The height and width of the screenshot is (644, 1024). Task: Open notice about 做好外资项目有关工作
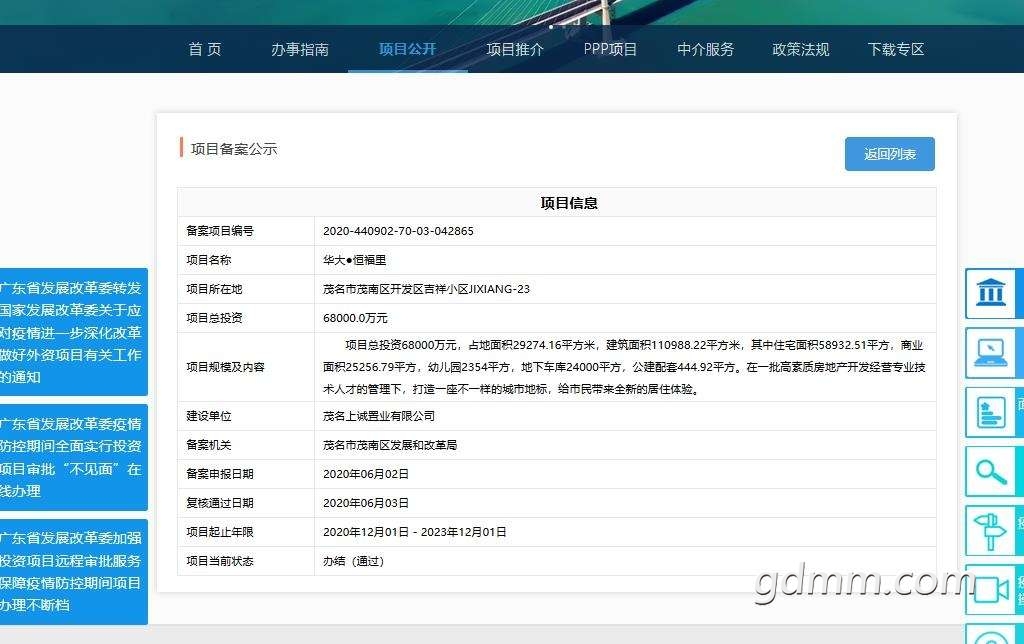(x=72, y=332)
